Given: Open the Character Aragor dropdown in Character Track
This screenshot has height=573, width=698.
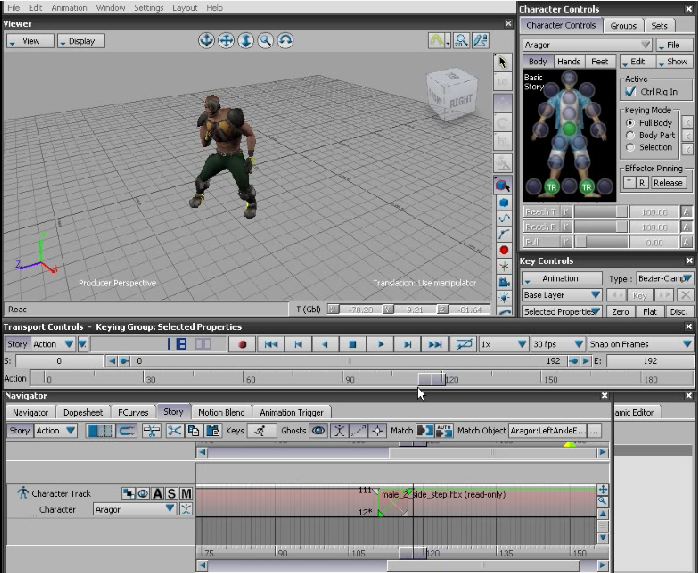Looking at the screenshot, I should pyautogui.click(x=135, y=509).
